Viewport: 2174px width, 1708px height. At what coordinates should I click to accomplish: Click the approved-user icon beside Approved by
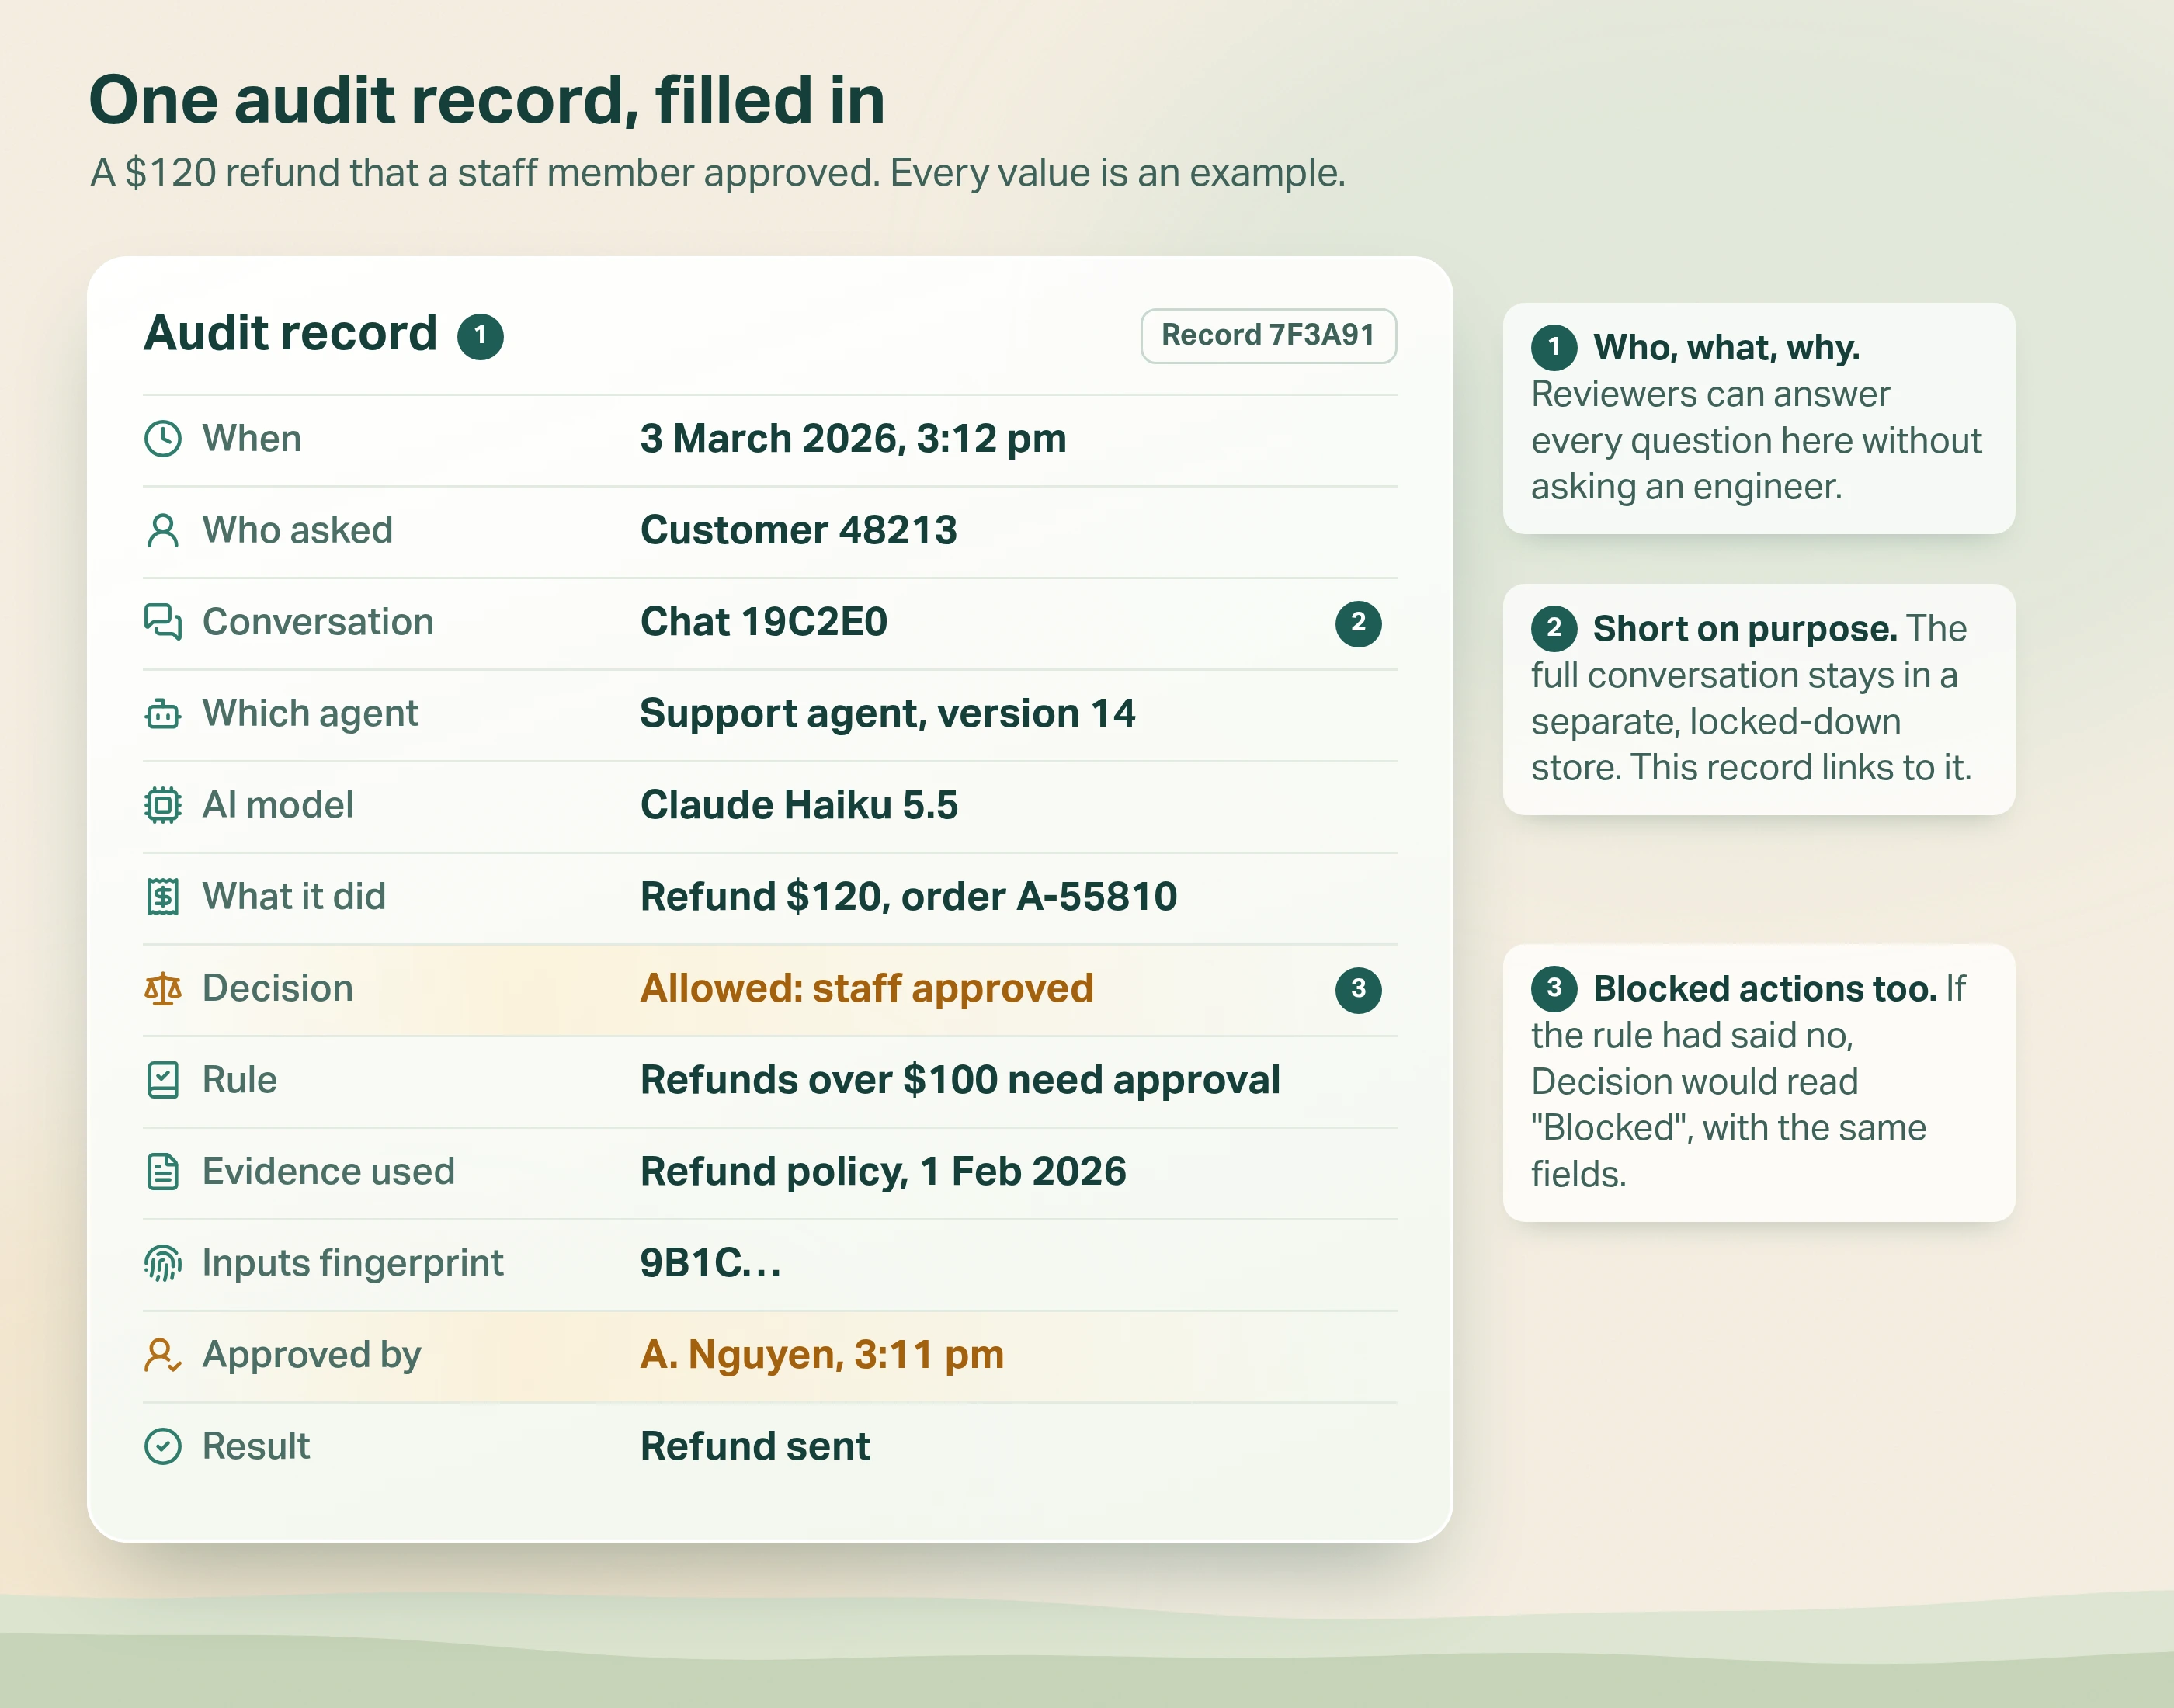pyautogui.click(x=163, y=1355)
